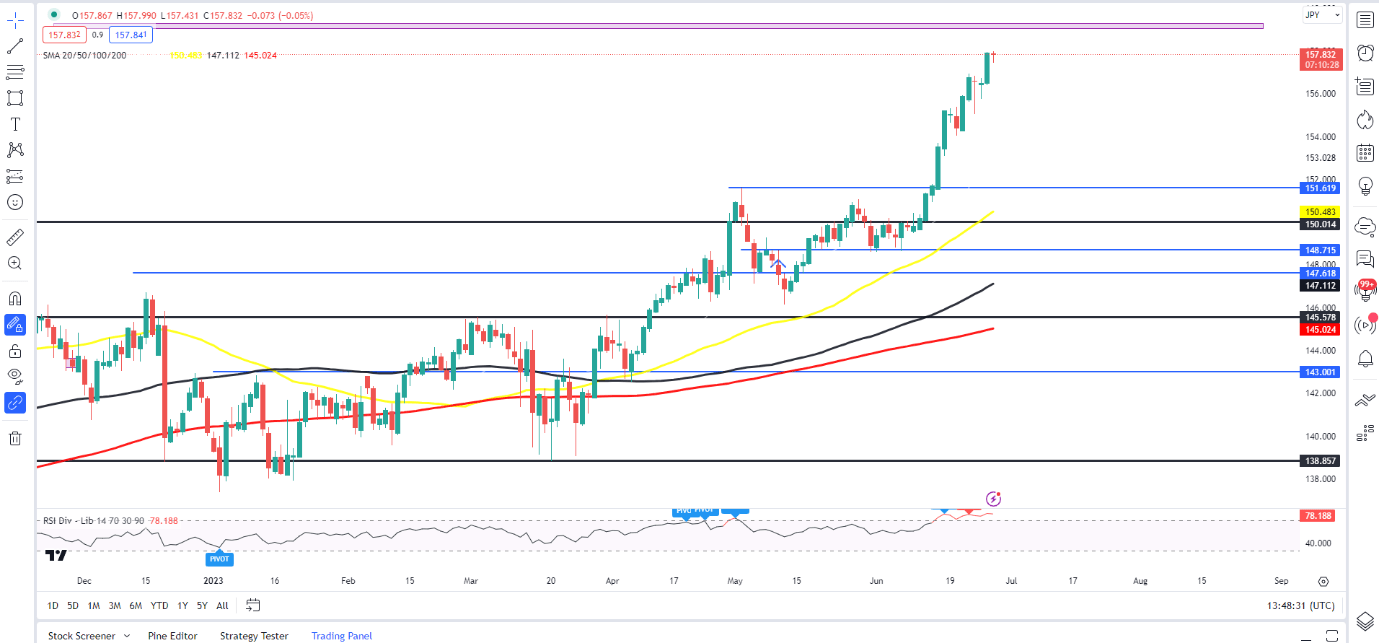Open the alerts clock panel
Image resolution: width=1379 pixels, height=643 pixels.
pos(1365,52)
